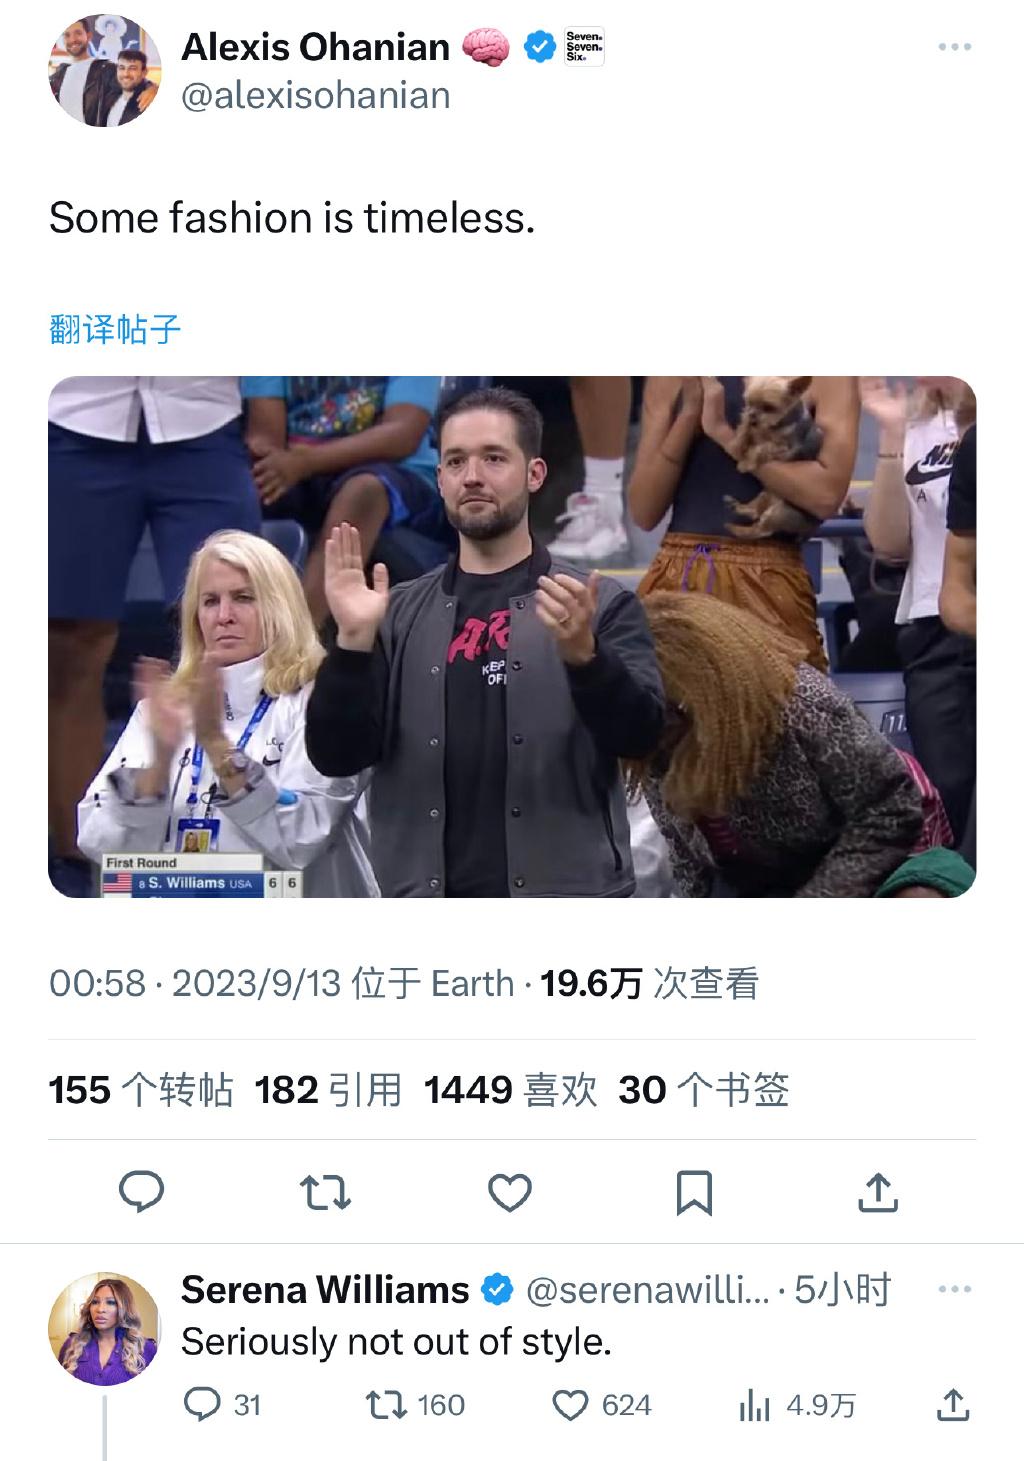Click the reply count icon on Serena's reply
The image size is (1024, 1461).
coord(202,1405)
